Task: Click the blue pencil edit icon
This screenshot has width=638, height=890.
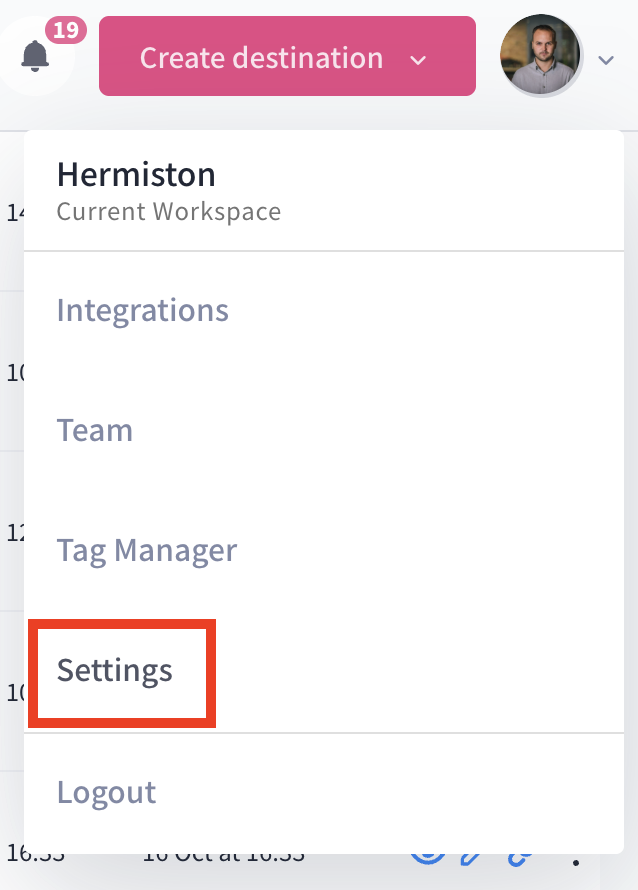Action: pyautogui.click(x=471, y=859)
